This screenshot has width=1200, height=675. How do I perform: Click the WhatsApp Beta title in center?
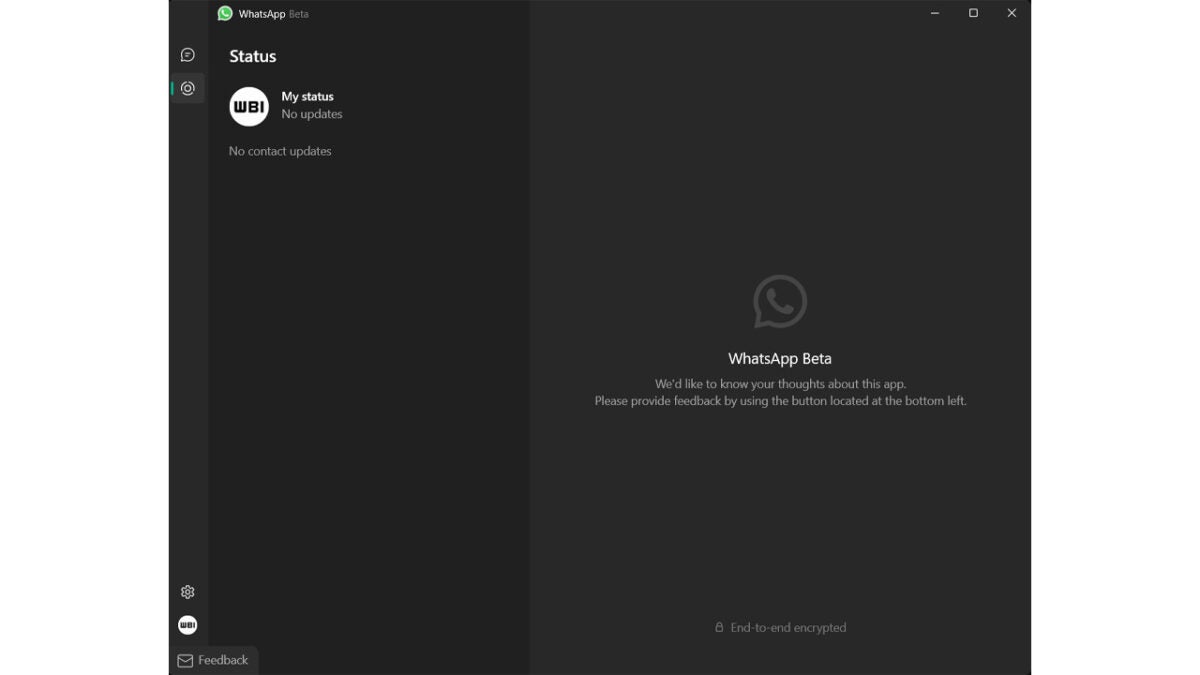(780, 358)
